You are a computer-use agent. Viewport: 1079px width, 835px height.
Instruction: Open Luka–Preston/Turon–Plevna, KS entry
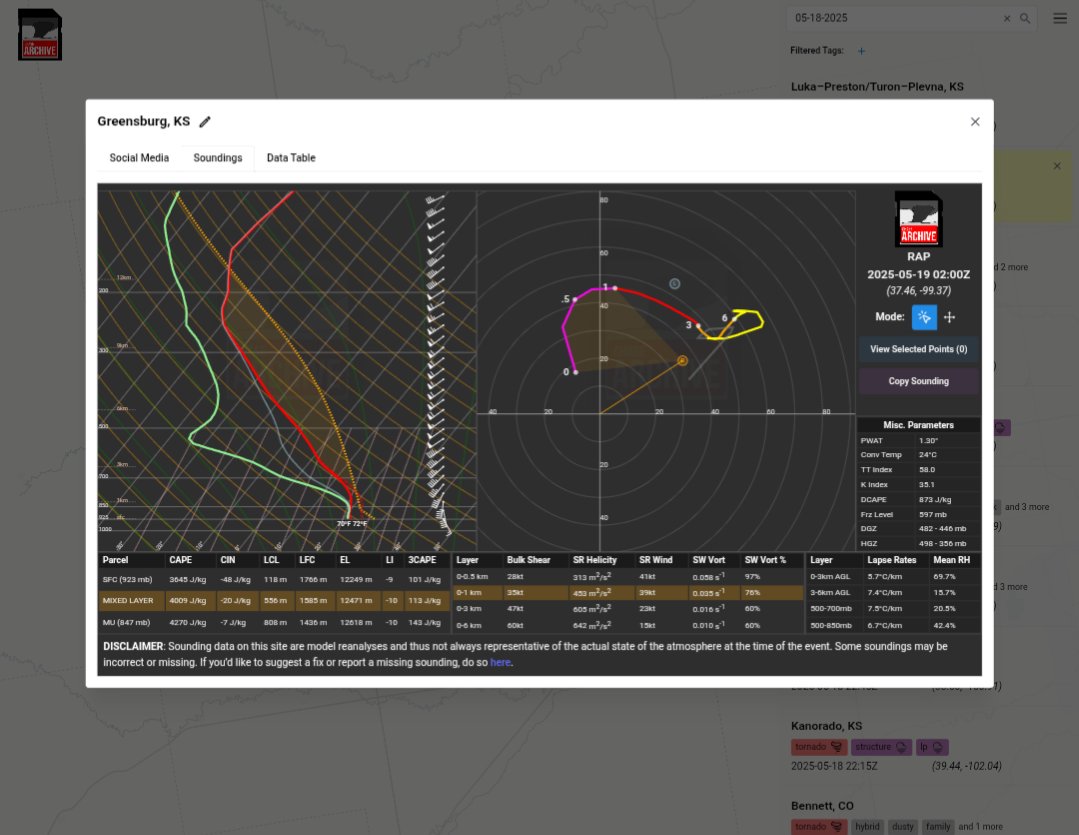[x=877, y=87]
